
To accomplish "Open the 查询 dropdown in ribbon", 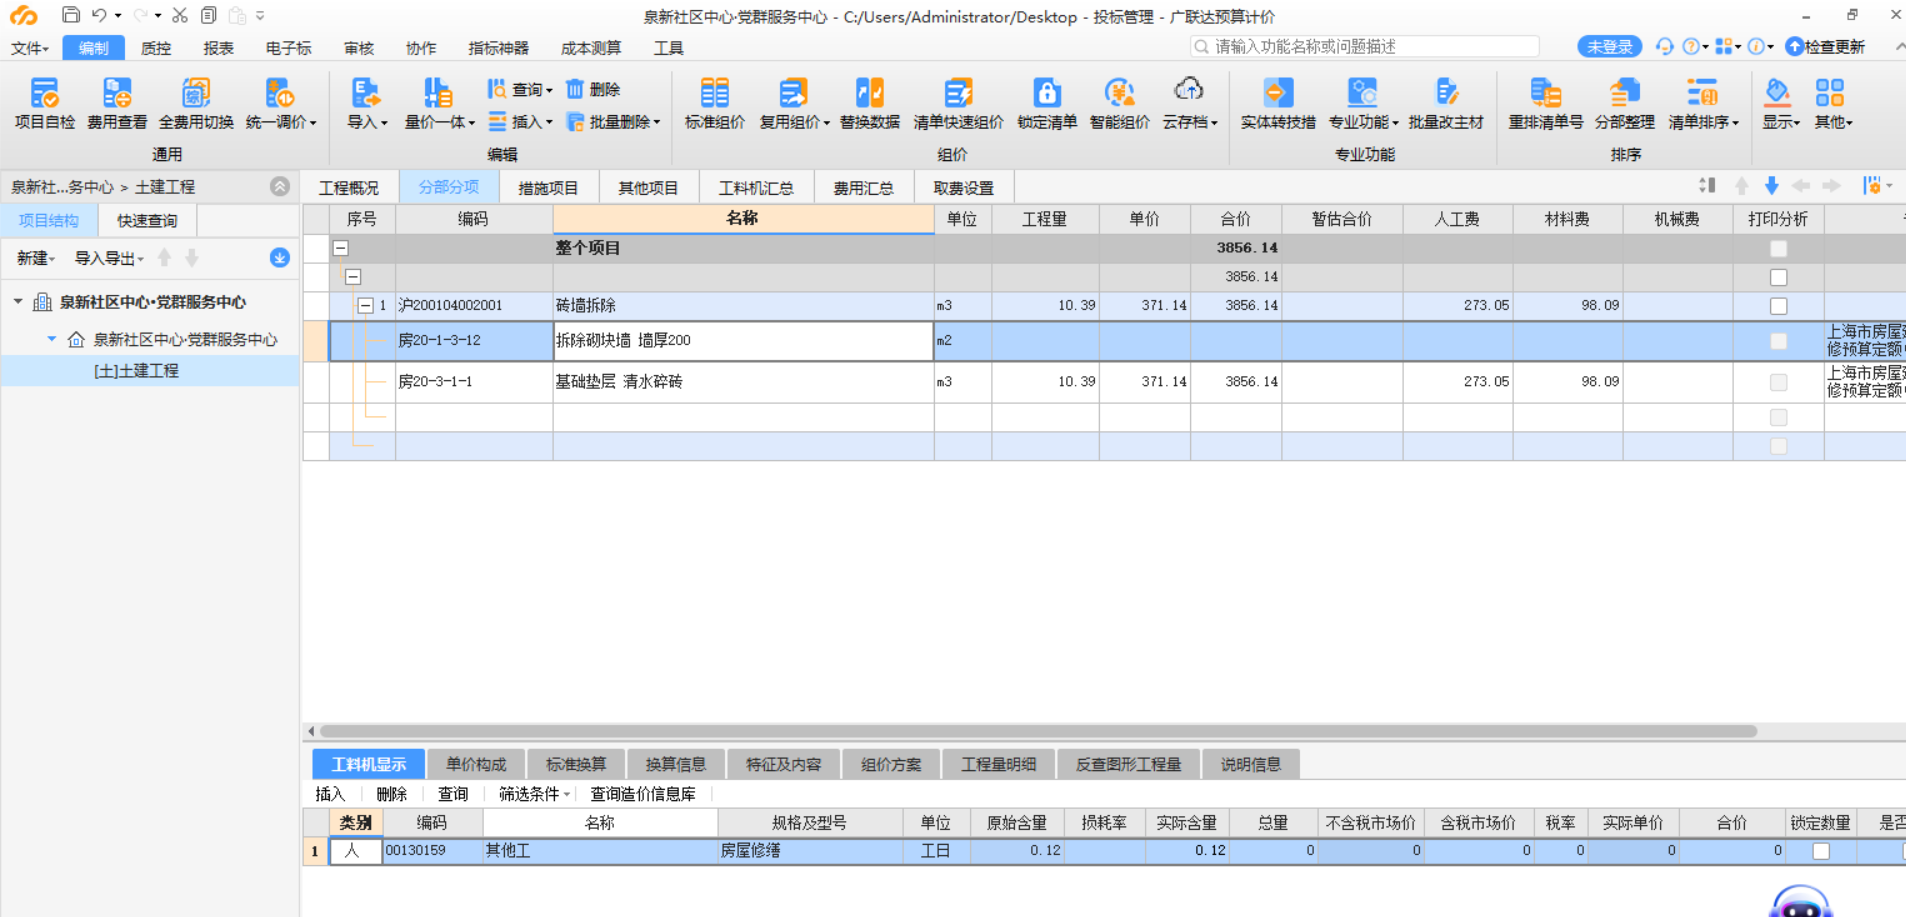I will 520,90.
